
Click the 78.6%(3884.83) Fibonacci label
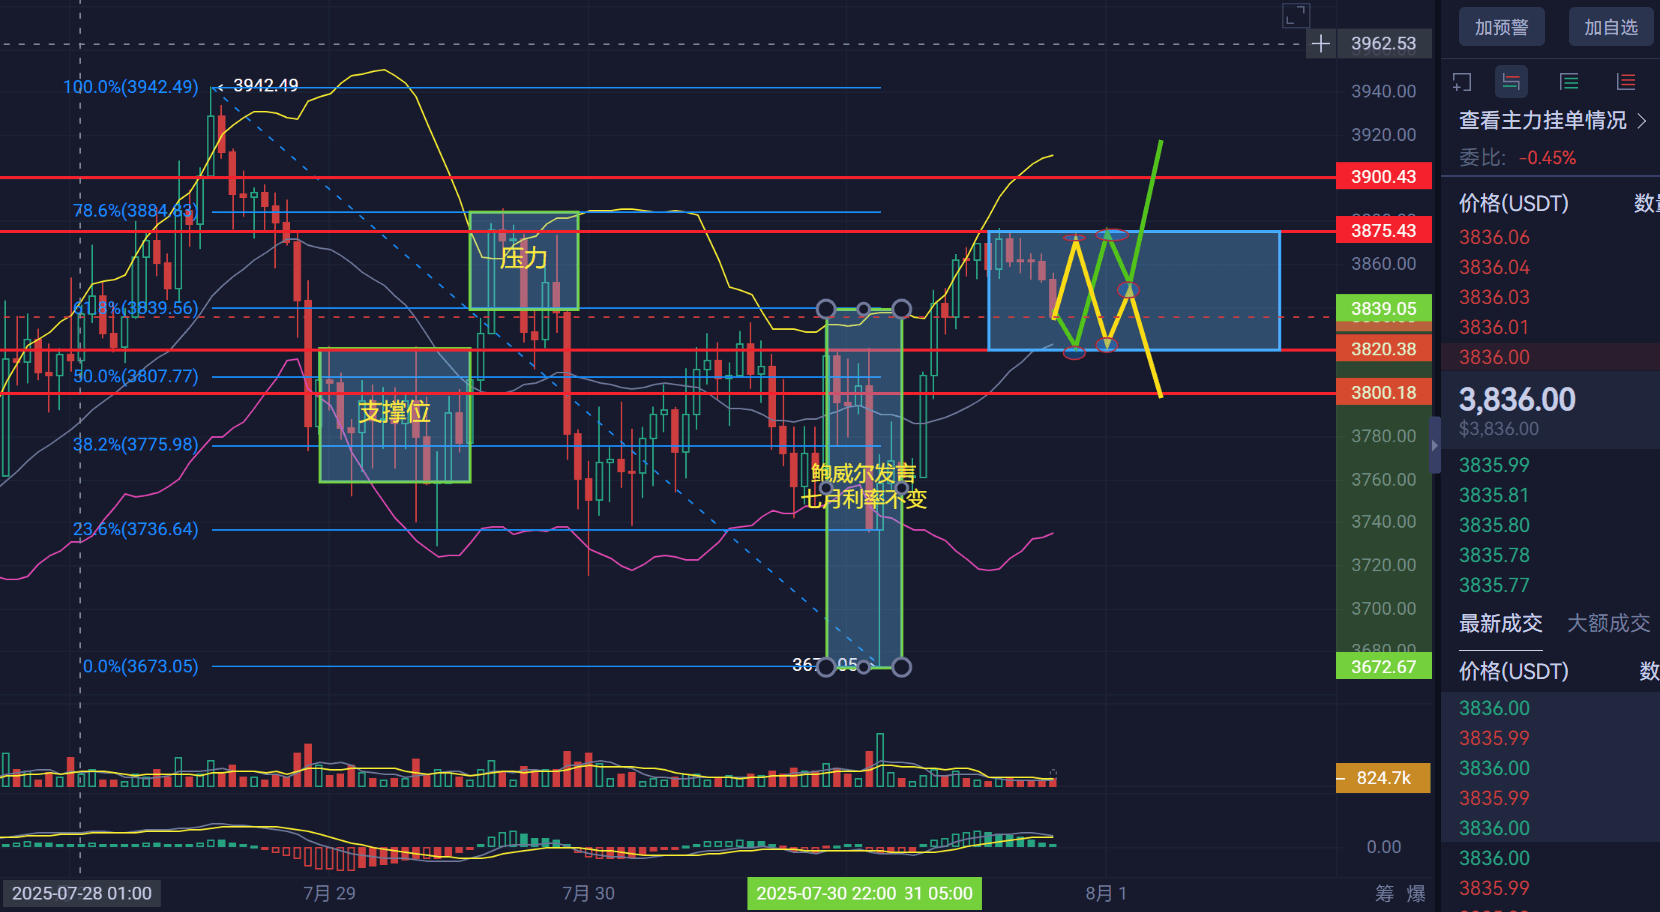pos(135,211)
